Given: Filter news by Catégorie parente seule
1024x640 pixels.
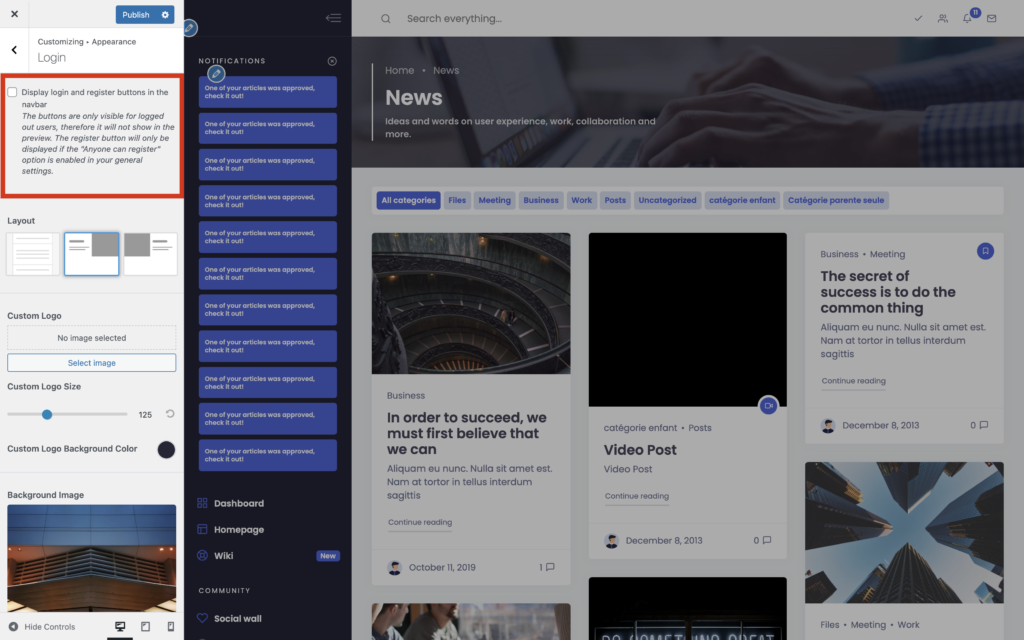Looking at the screenshot, I should tap(836, 200).
